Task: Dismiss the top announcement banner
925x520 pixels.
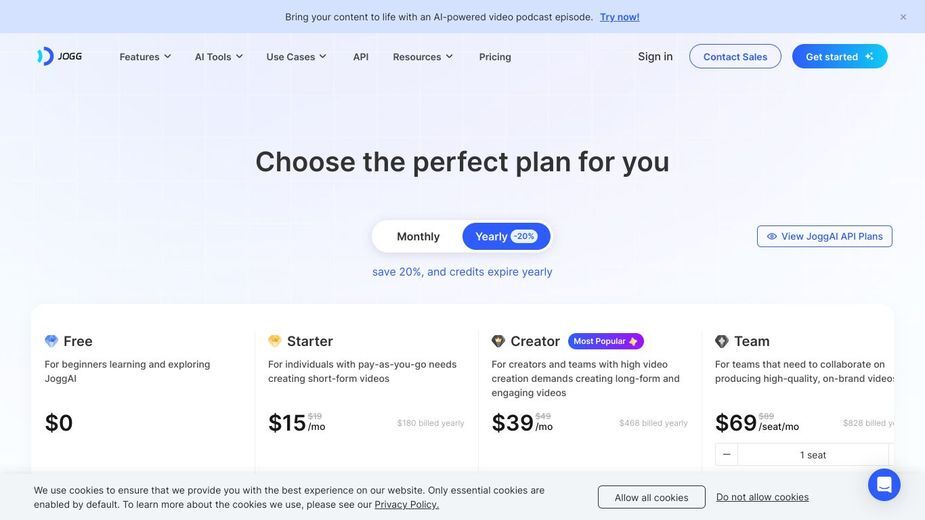Action: click(x=903, y=17)
